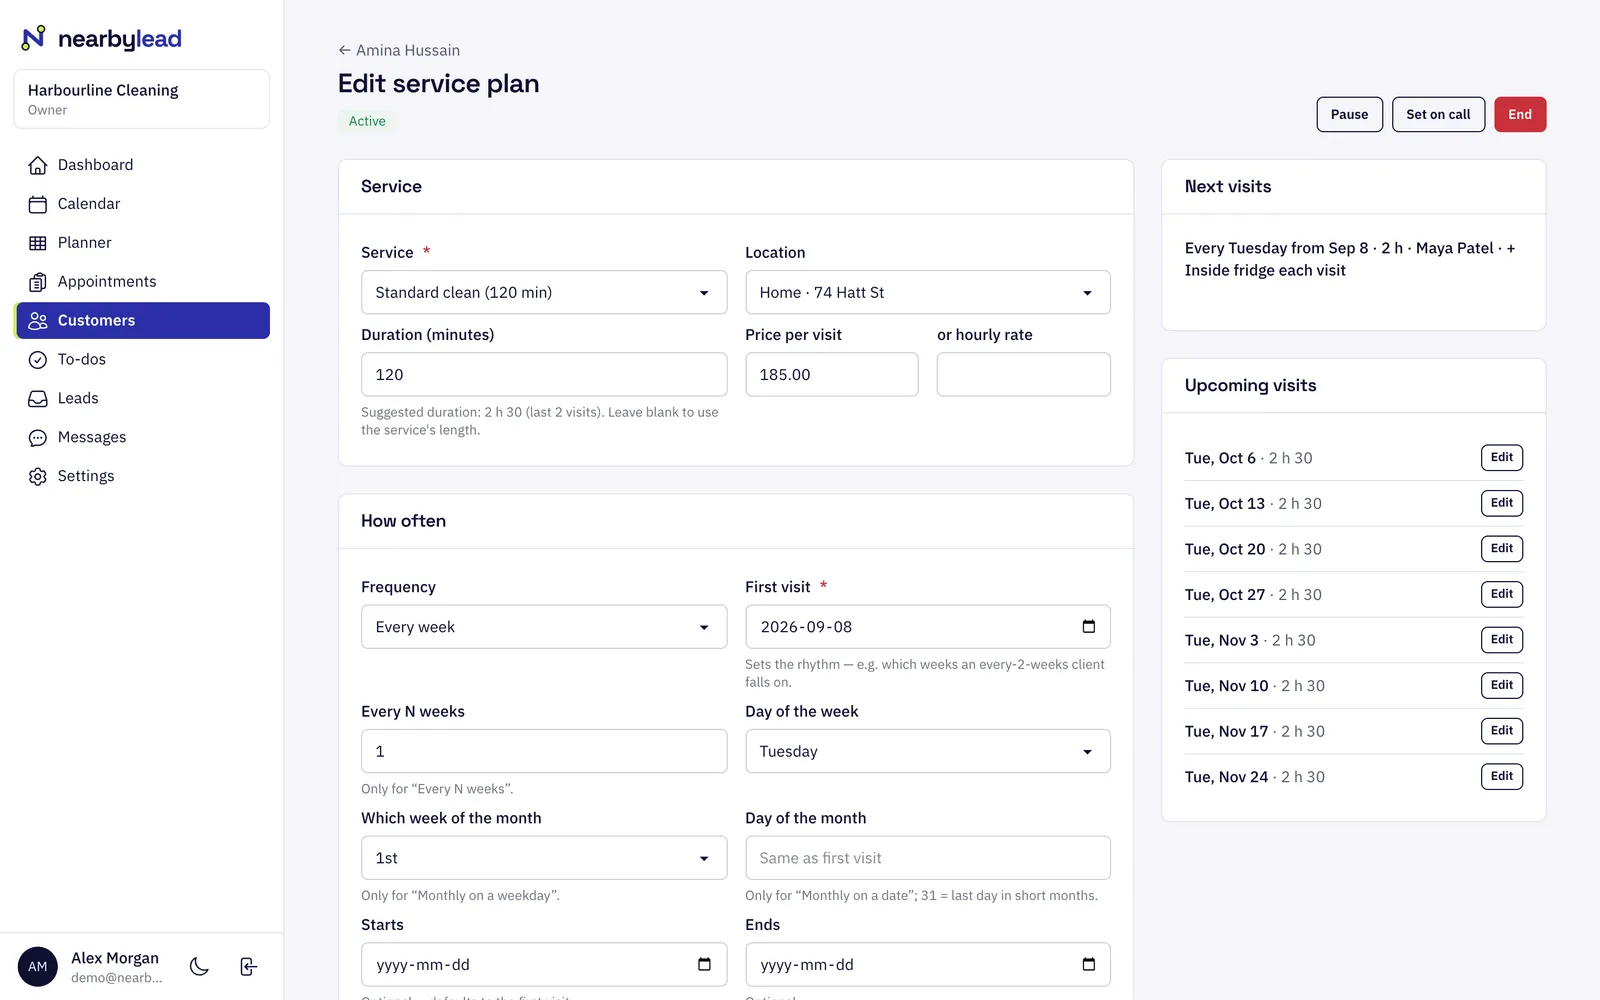Click the Planner grid icon
1600x1000 pixels.
pos(38,243)
